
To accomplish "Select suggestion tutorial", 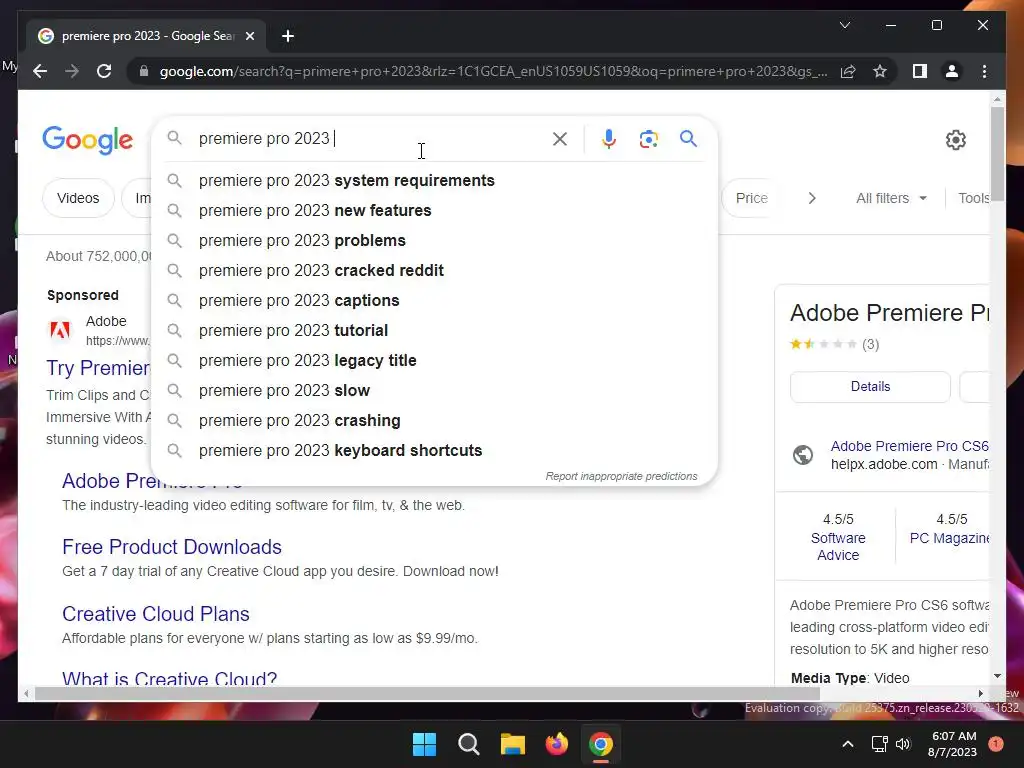I will point(434,330).
